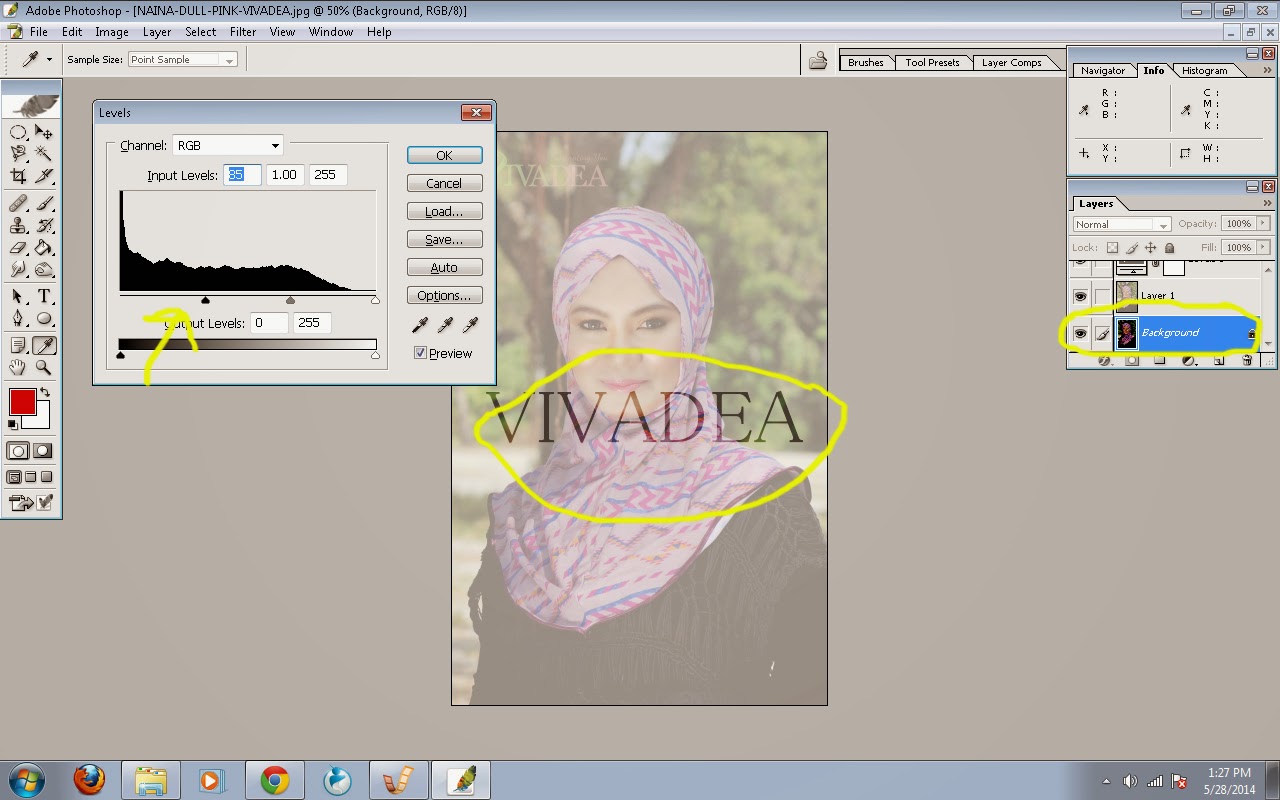Select the Elliptical Marquee tool
1280x800 pixels.
coord(18,132)
